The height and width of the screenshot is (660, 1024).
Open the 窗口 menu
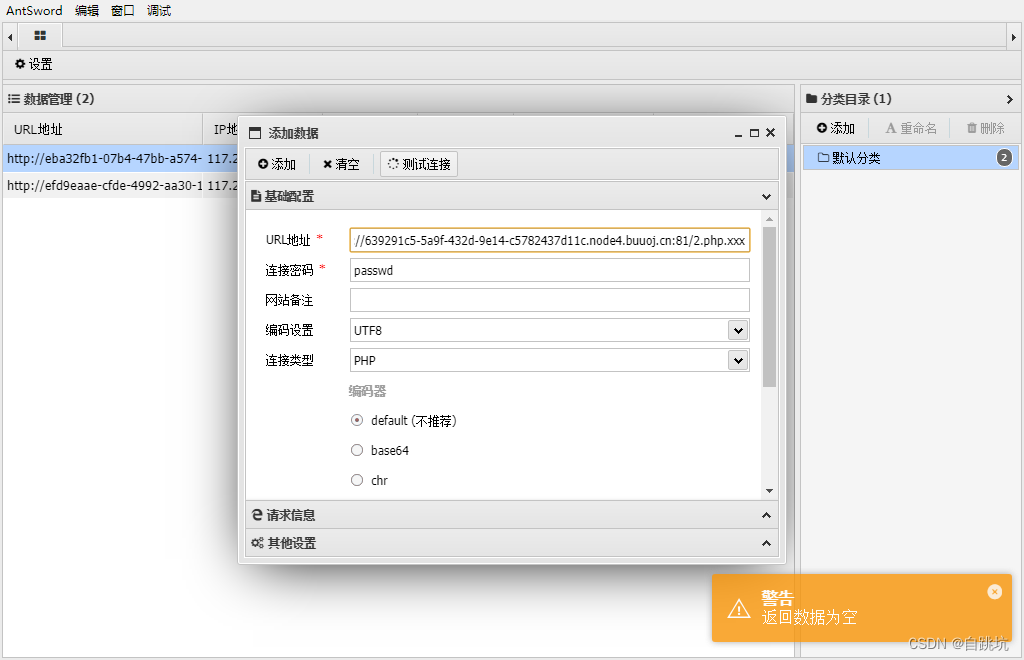[123, 10]
